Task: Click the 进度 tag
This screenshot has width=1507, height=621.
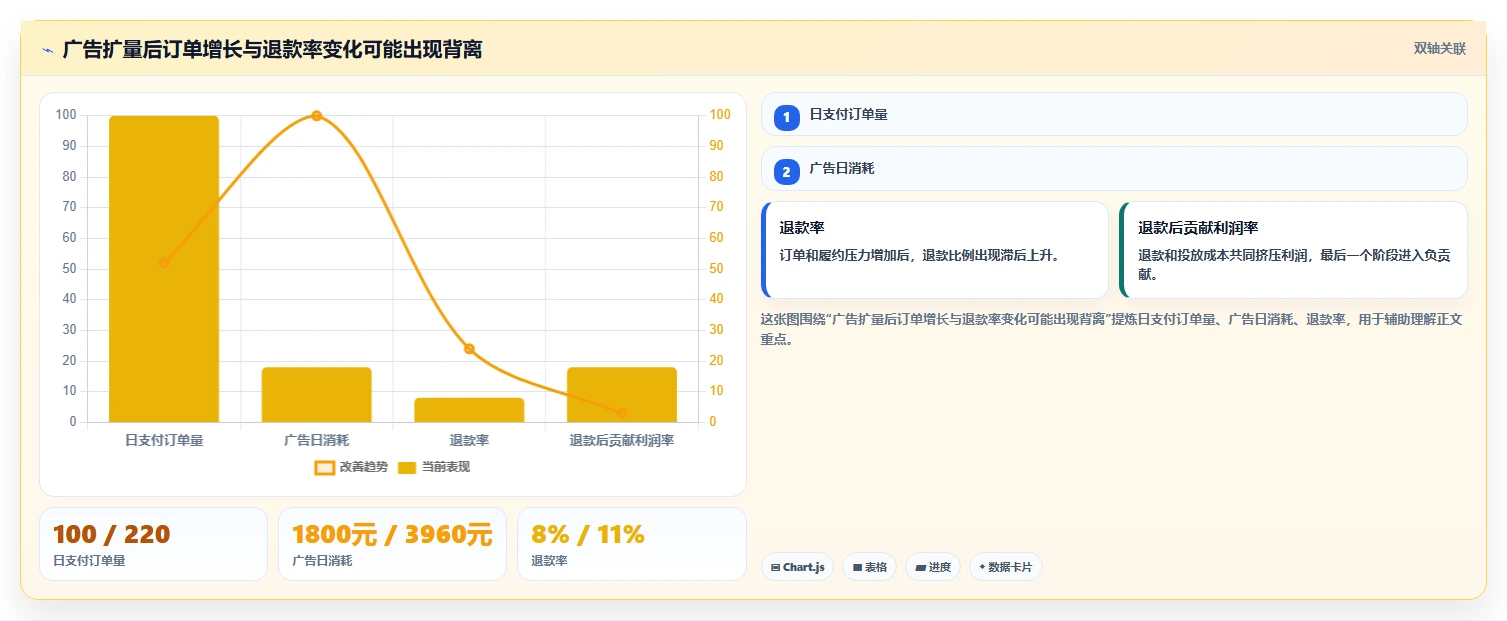Action: pyautogui.click(x=932, y=567)
